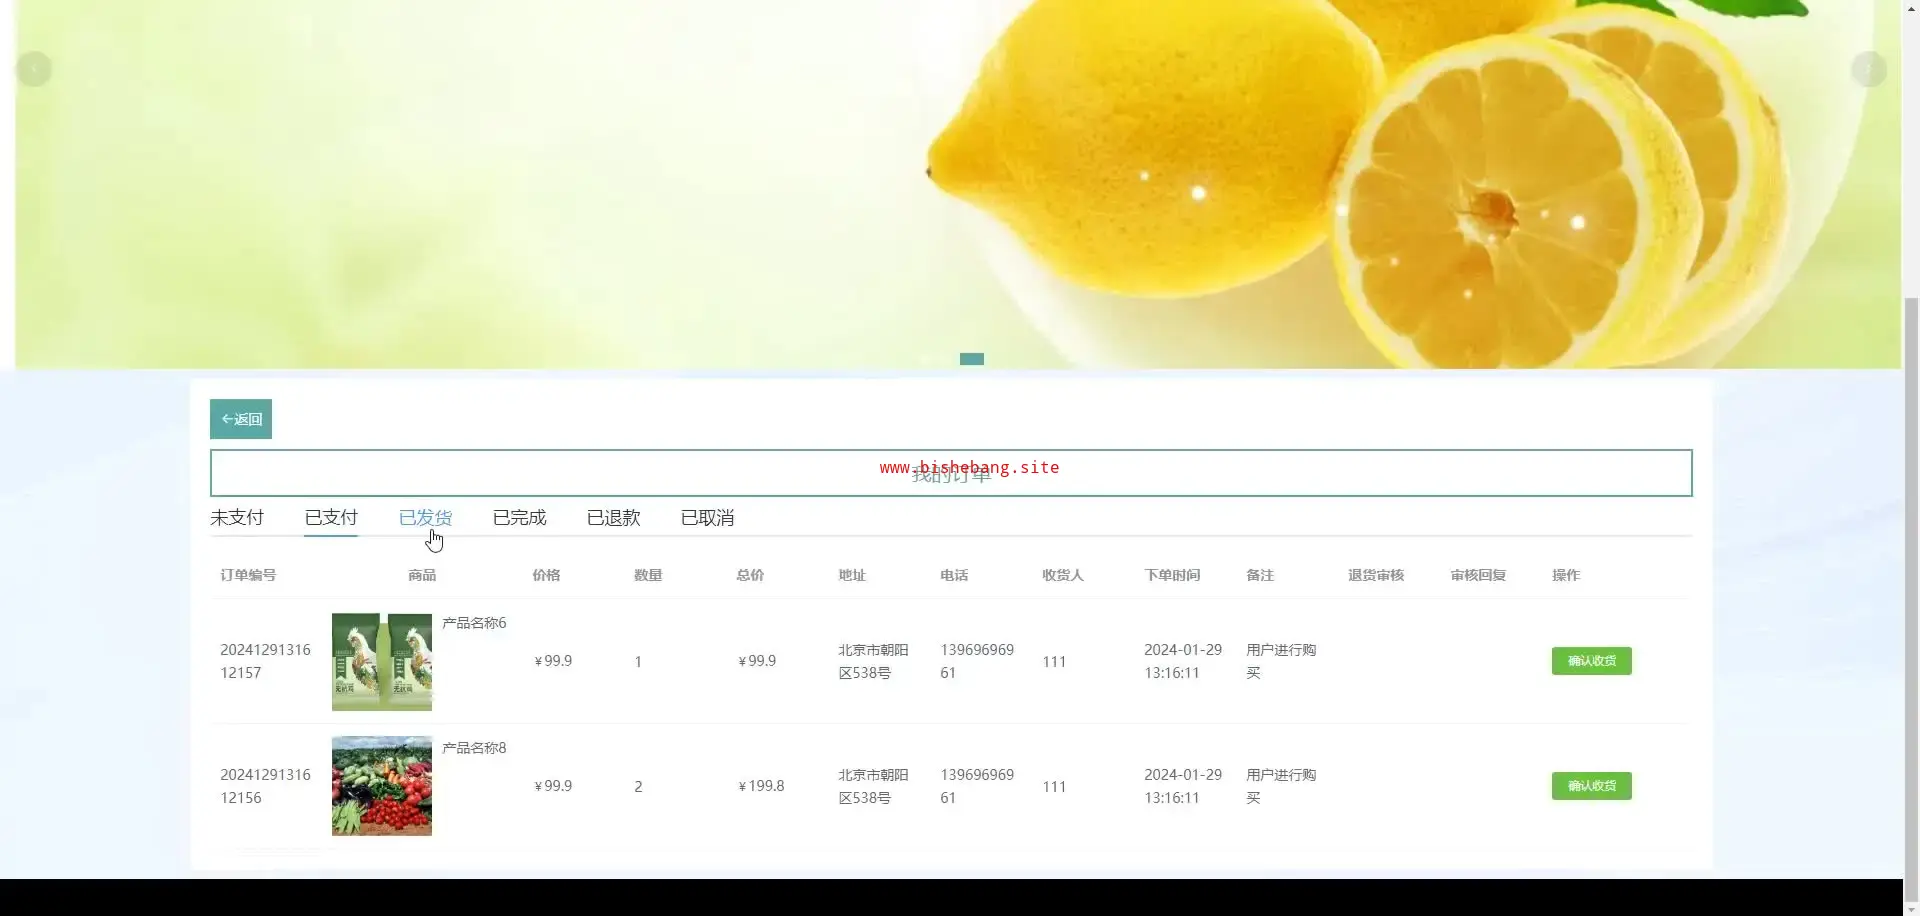Viewport: 1920px width, 916px height.
Task: Click the unit price in 产品名称6 row
Action: point(553,661)
